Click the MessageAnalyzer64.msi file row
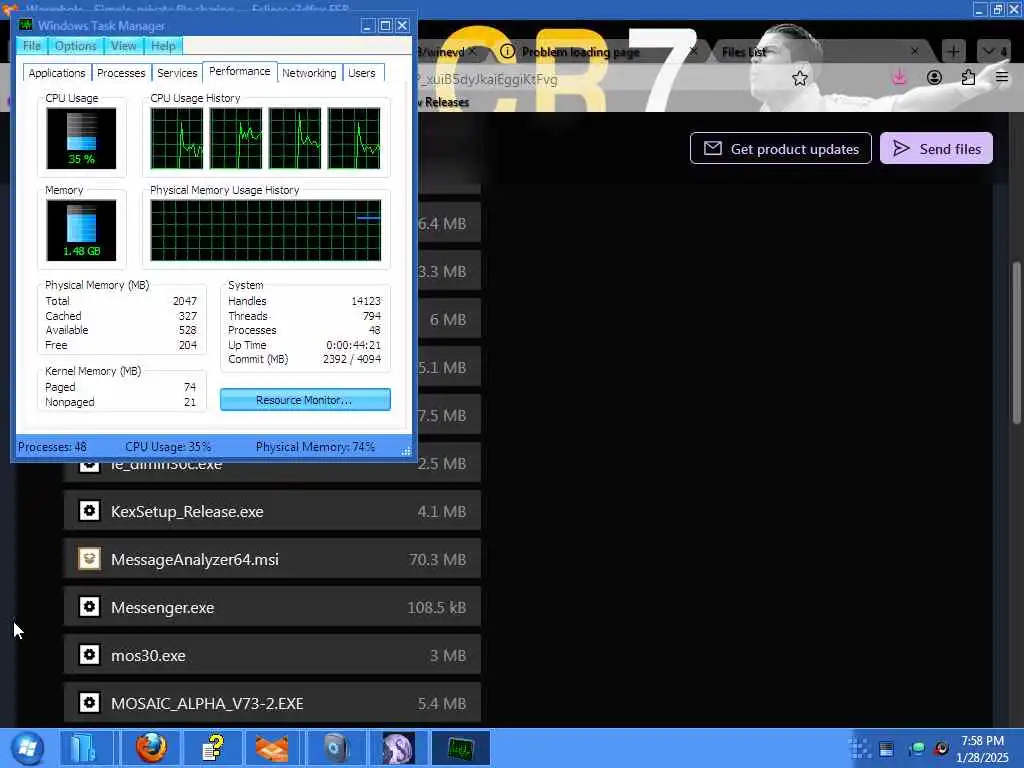This screenshot has width=1024, height=768. [272, 559]
